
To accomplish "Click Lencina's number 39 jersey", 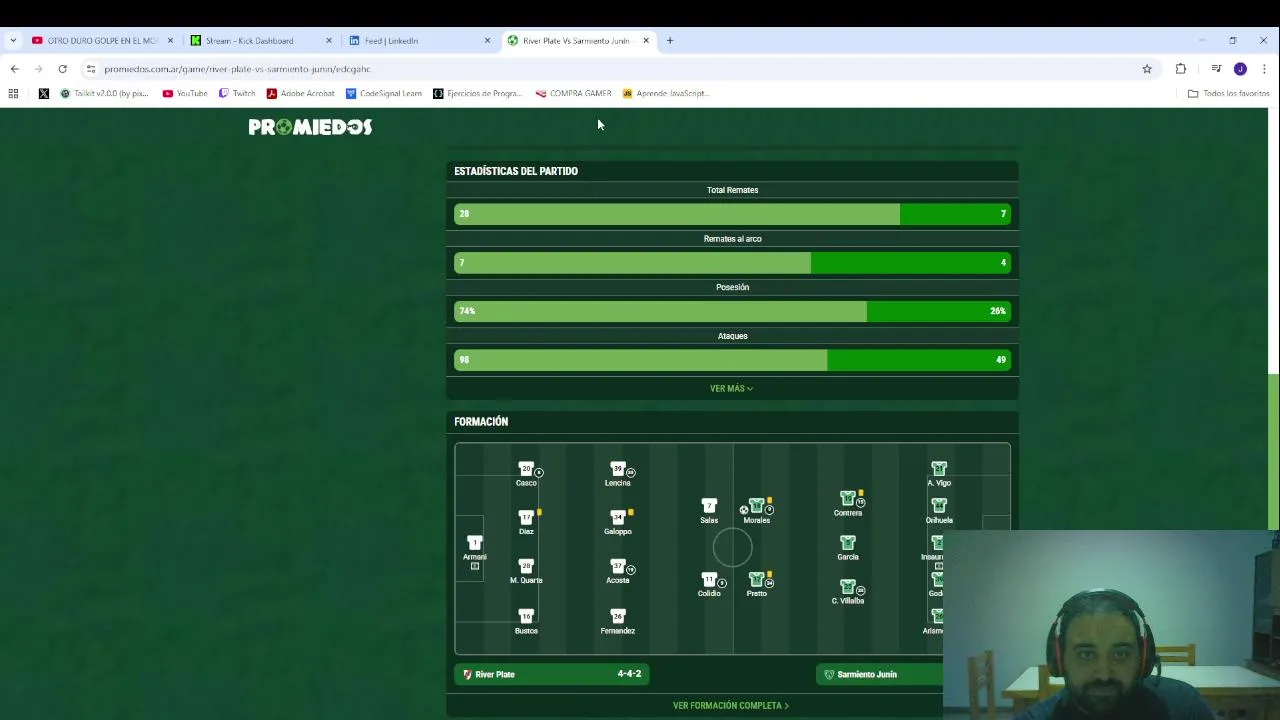I will pyautogui.click(x=617, y=469).
